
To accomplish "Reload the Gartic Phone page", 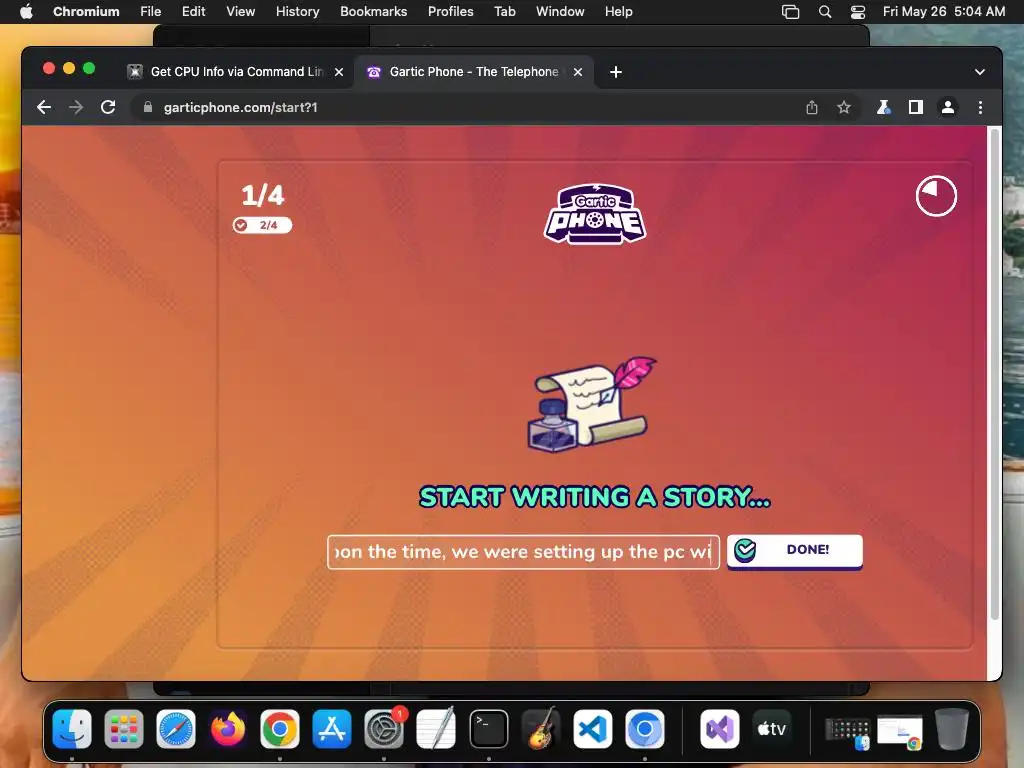I will pos(108,107).
